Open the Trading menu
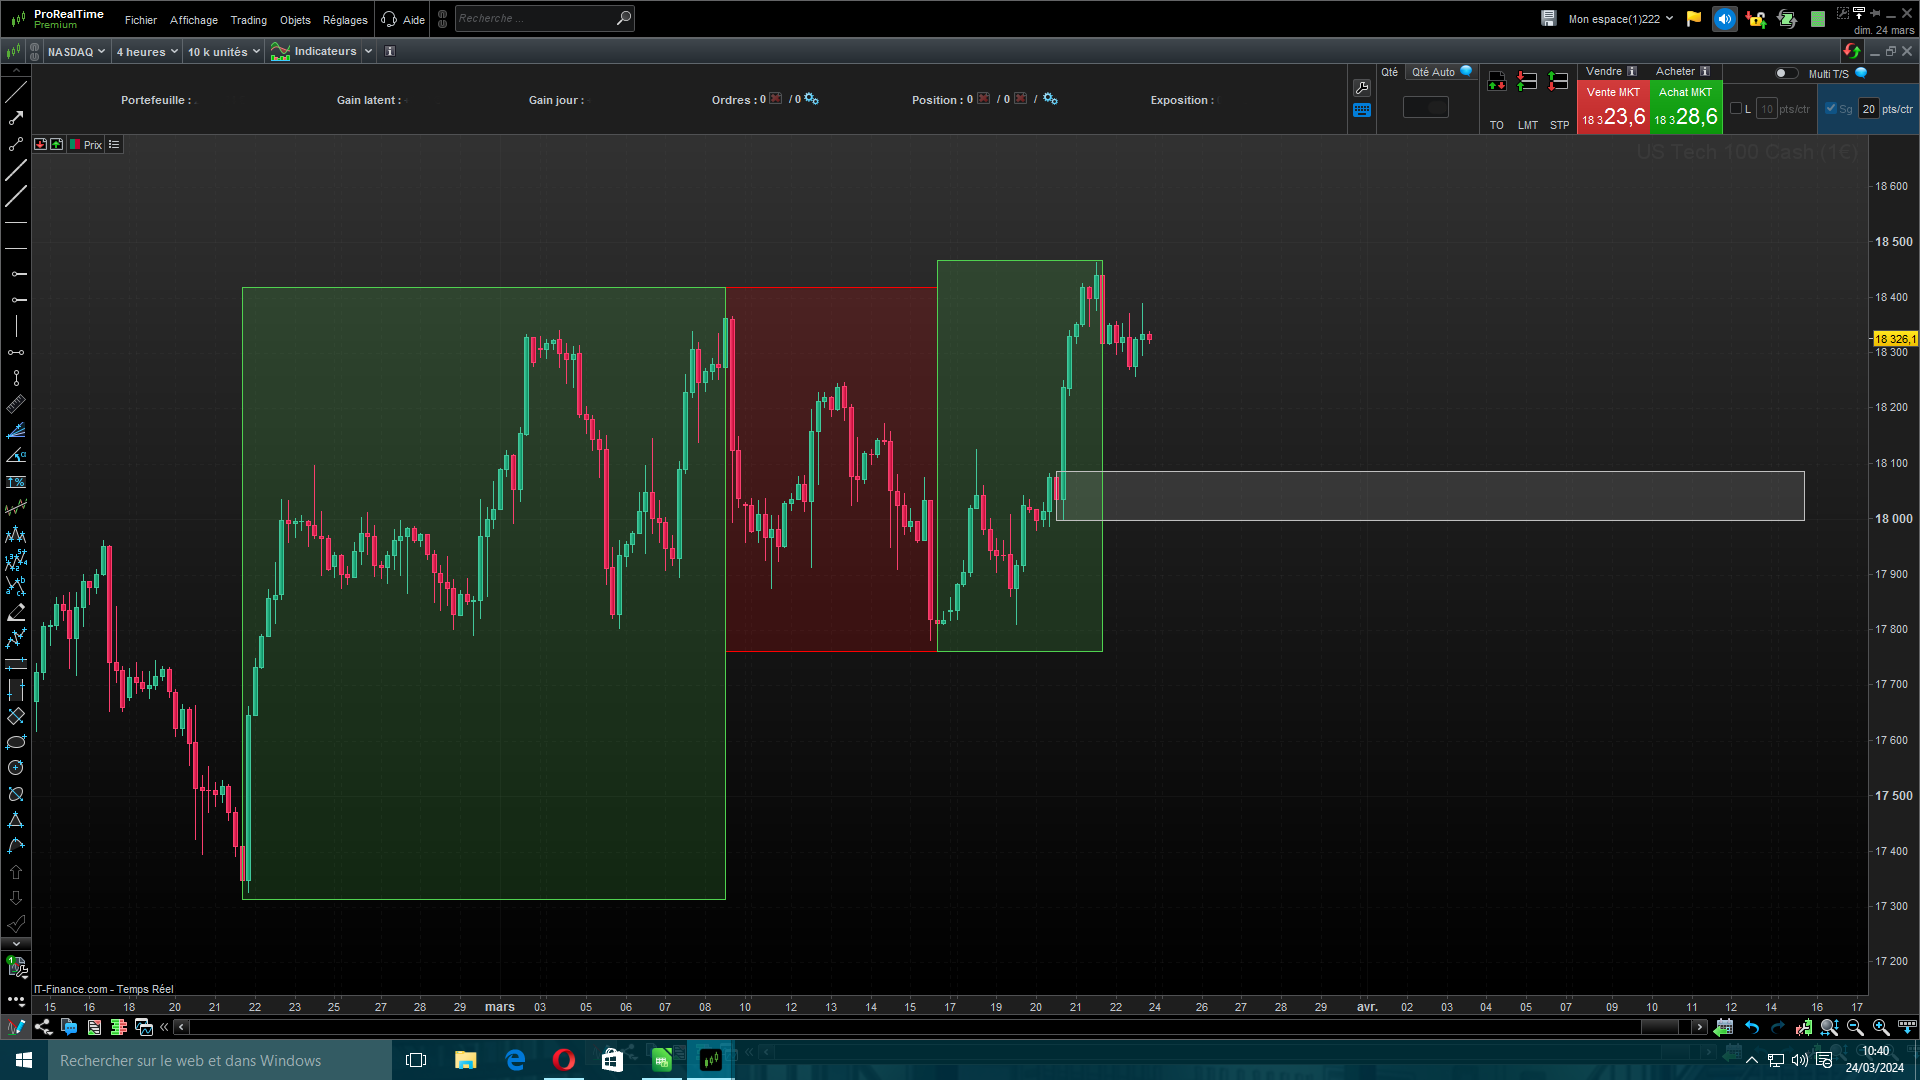Screen dimensions: 1920x1080 point(248,20)
